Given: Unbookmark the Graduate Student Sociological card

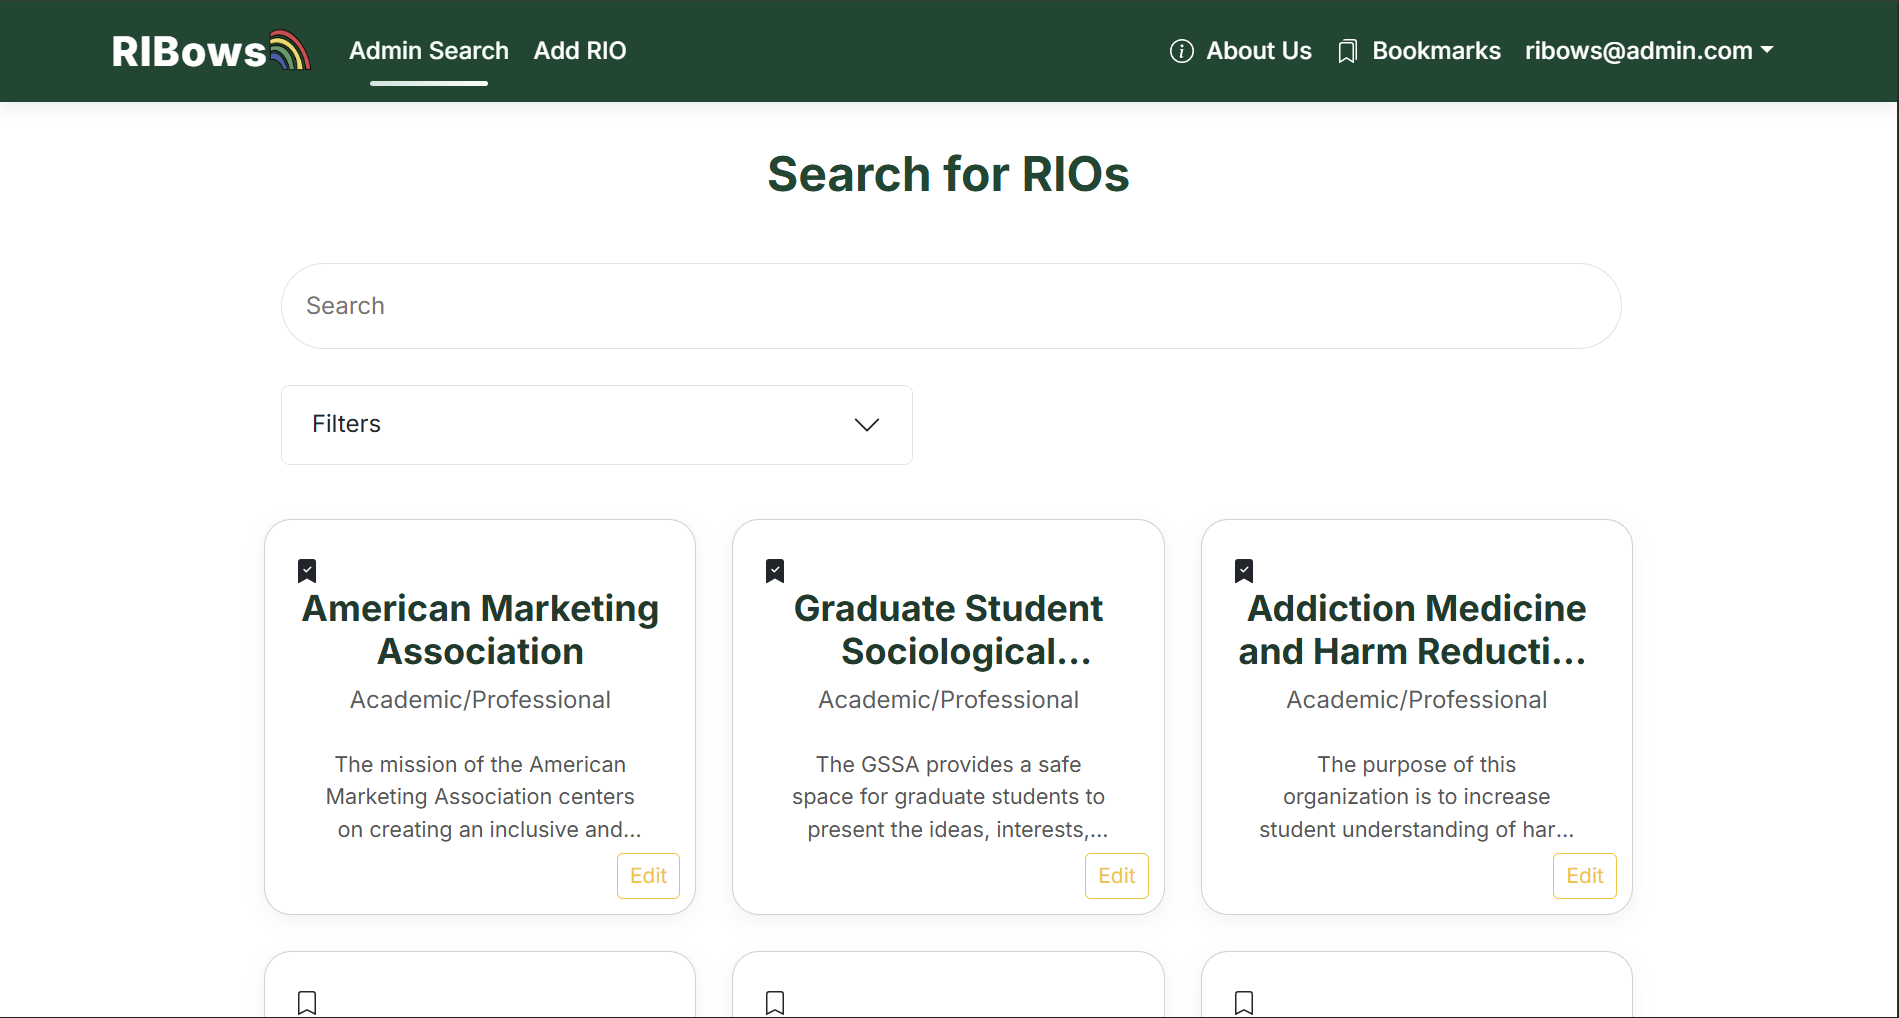Looking at the screenshot, I should click(x=775, y=571).
